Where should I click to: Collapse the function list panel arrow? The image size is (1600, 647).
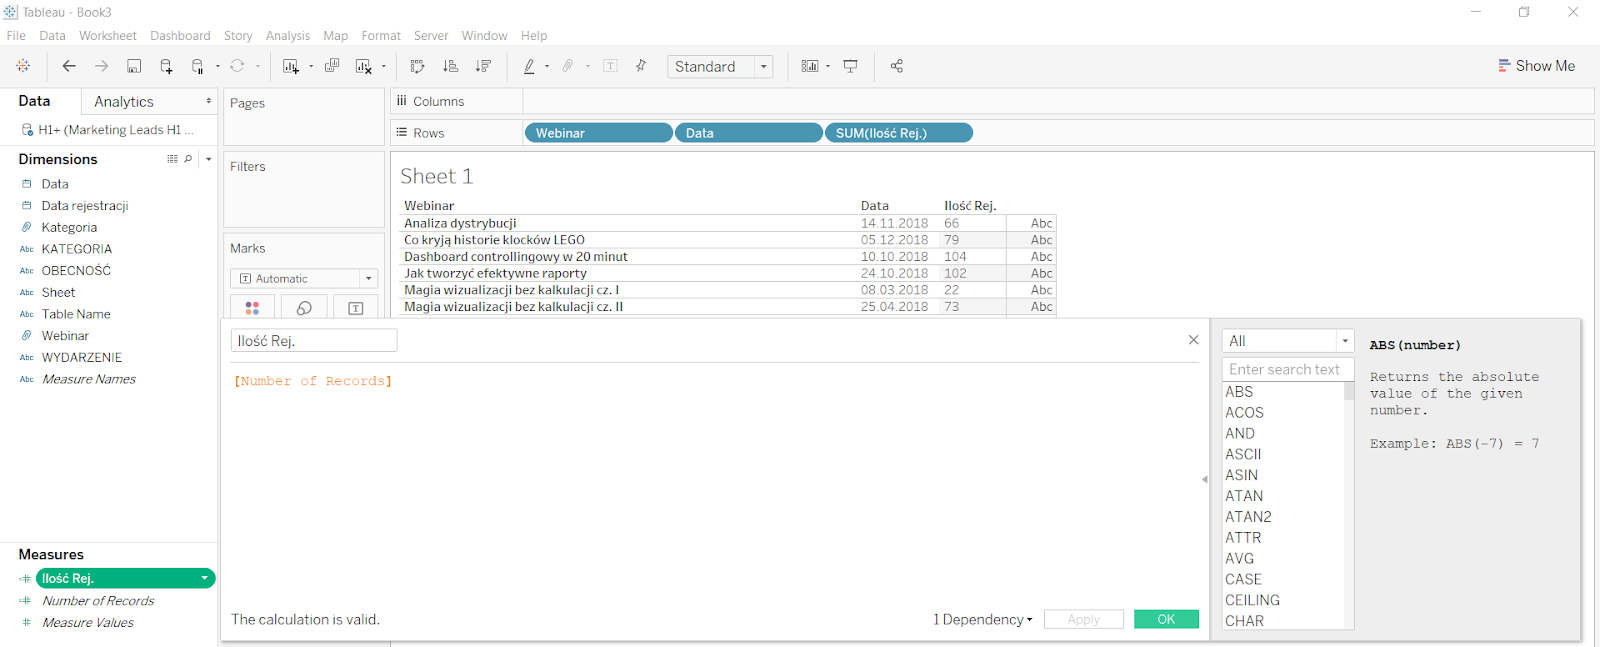(1204, 479)
